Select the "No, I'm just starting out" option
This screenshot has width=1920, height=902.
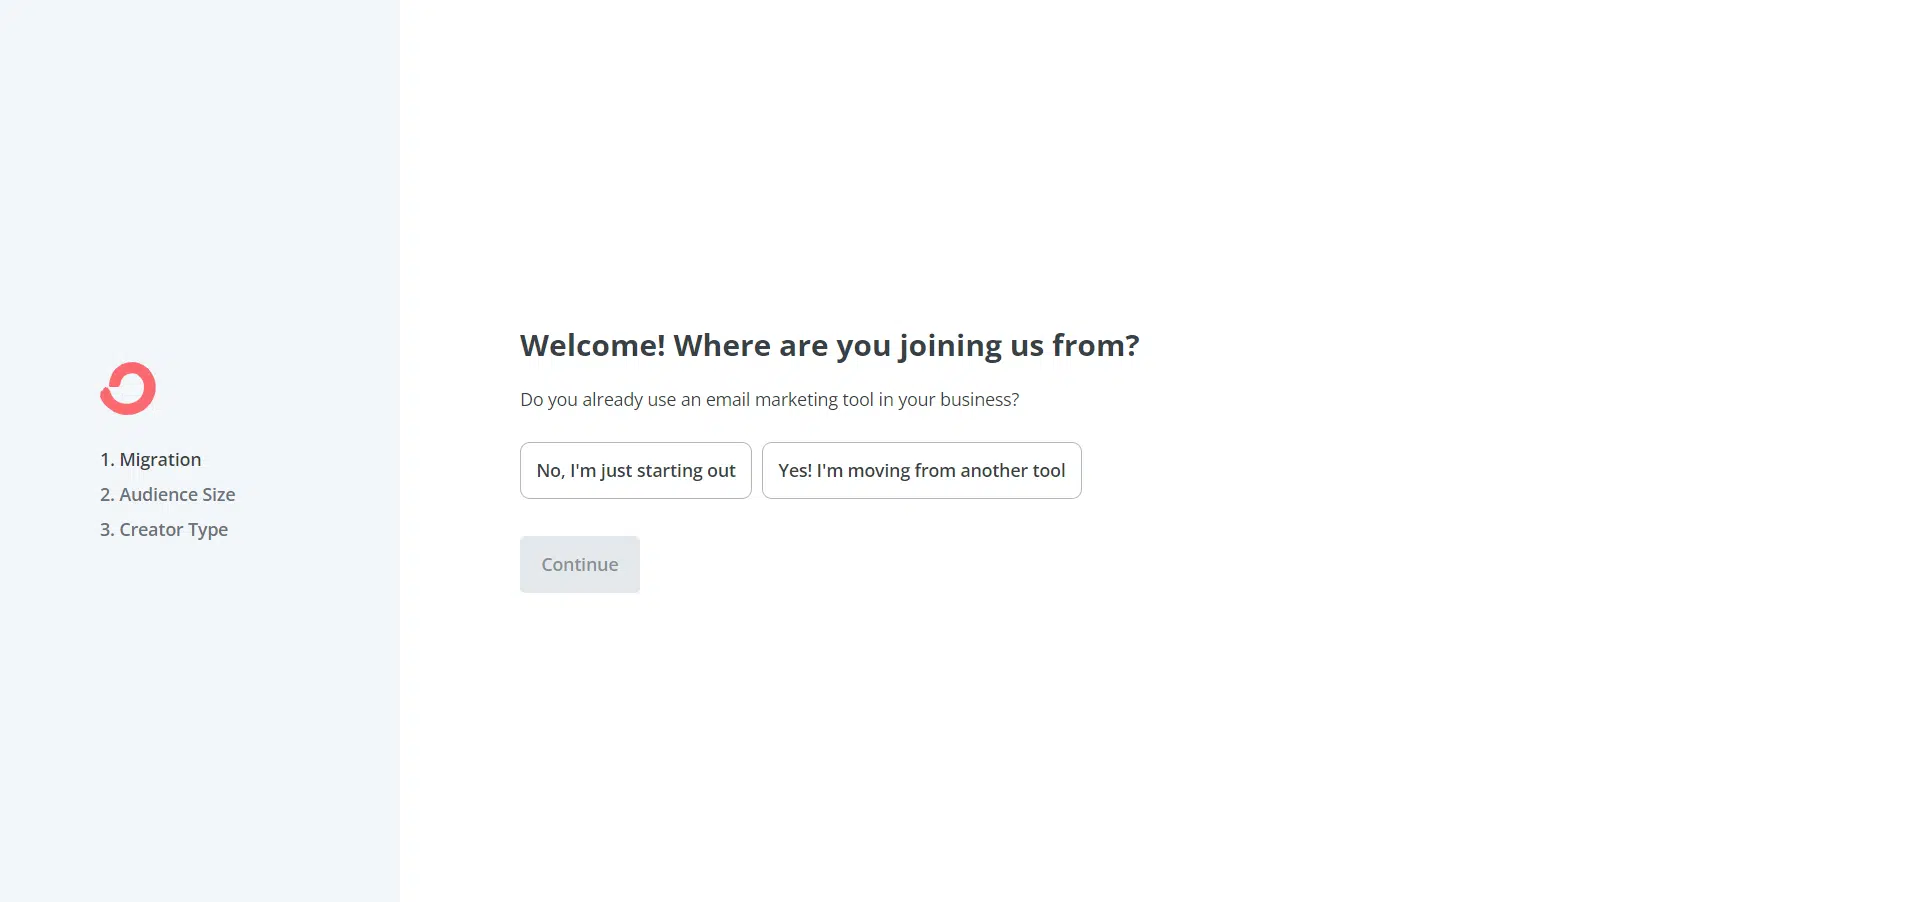click(635, 470)
